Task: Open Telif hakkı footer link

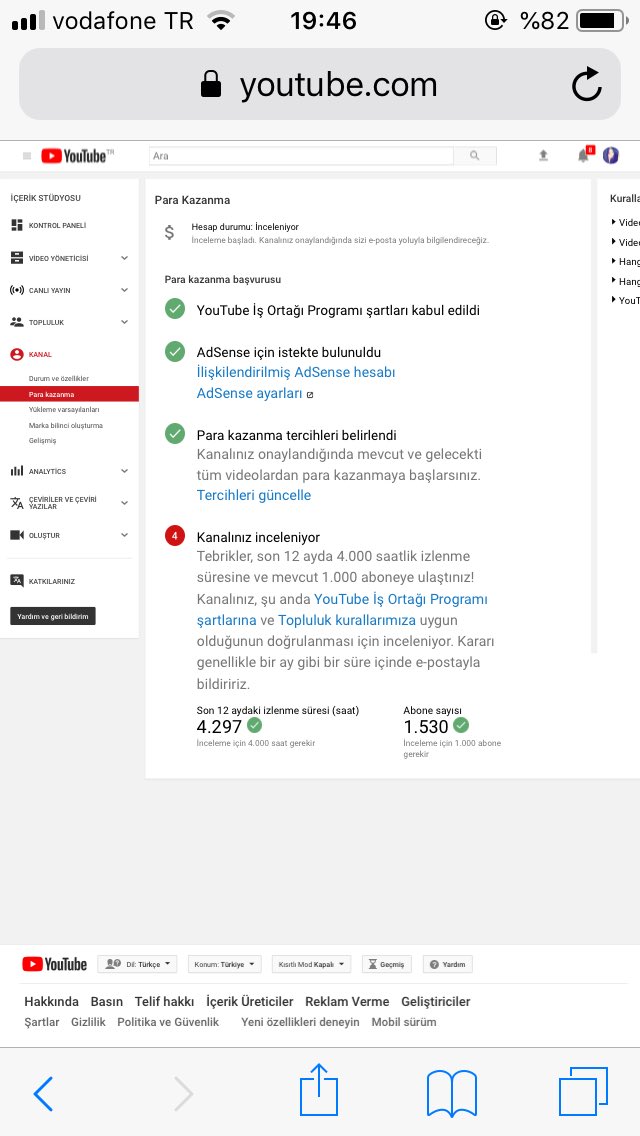Action: tap(165, 1001)
